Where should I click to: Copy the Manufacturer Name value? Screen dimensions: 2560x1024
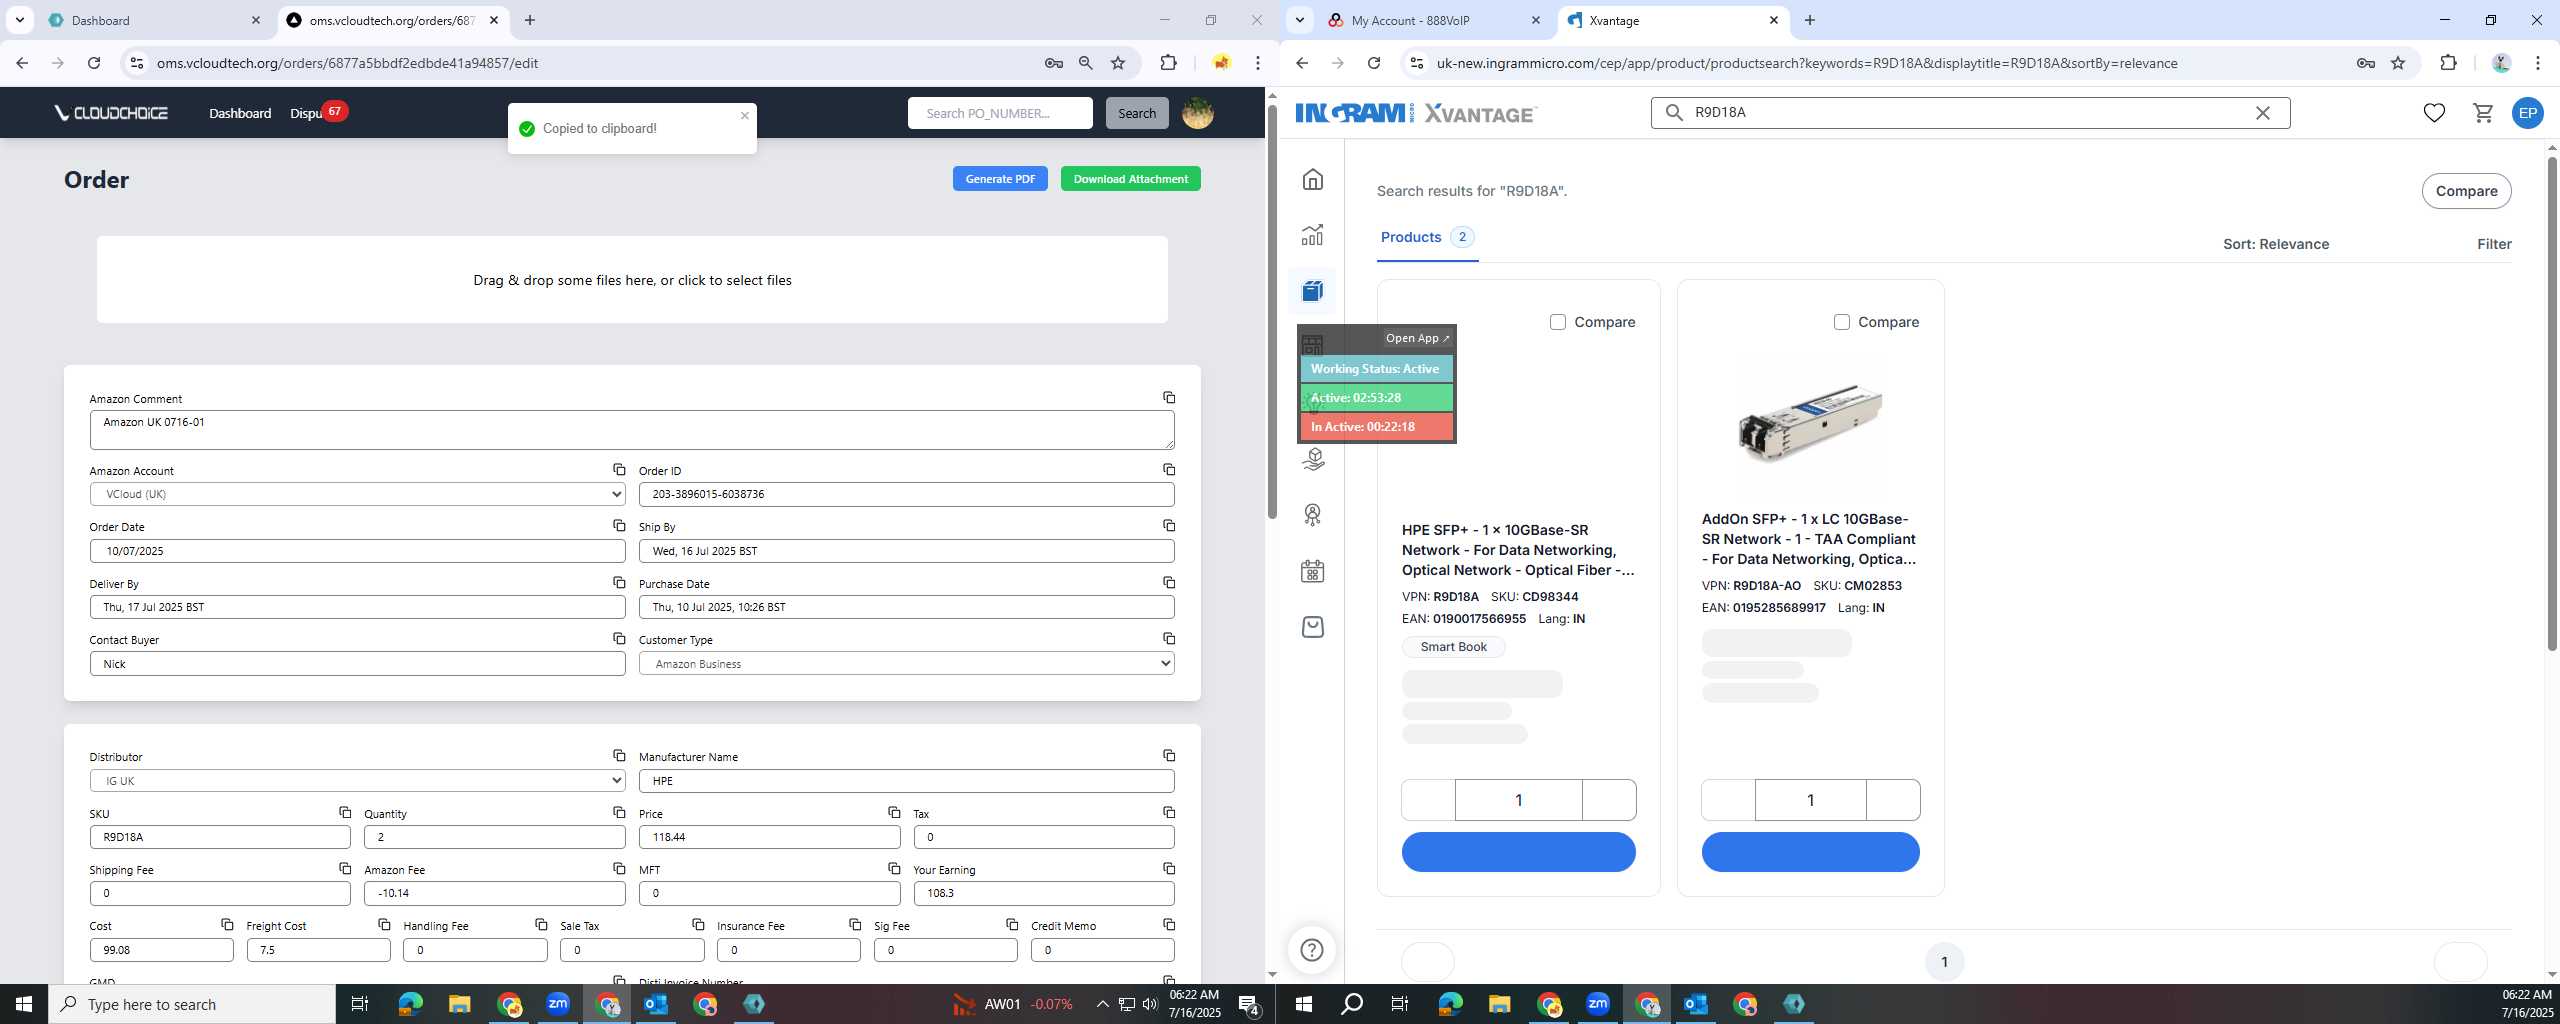click(1168, 756)
